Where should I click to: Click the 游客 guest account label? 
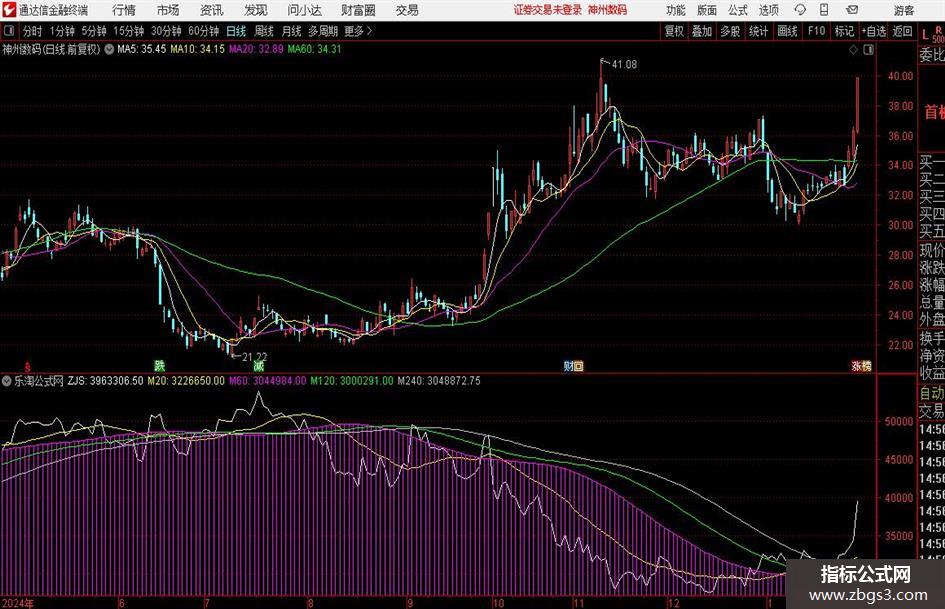tap(903, 10)
